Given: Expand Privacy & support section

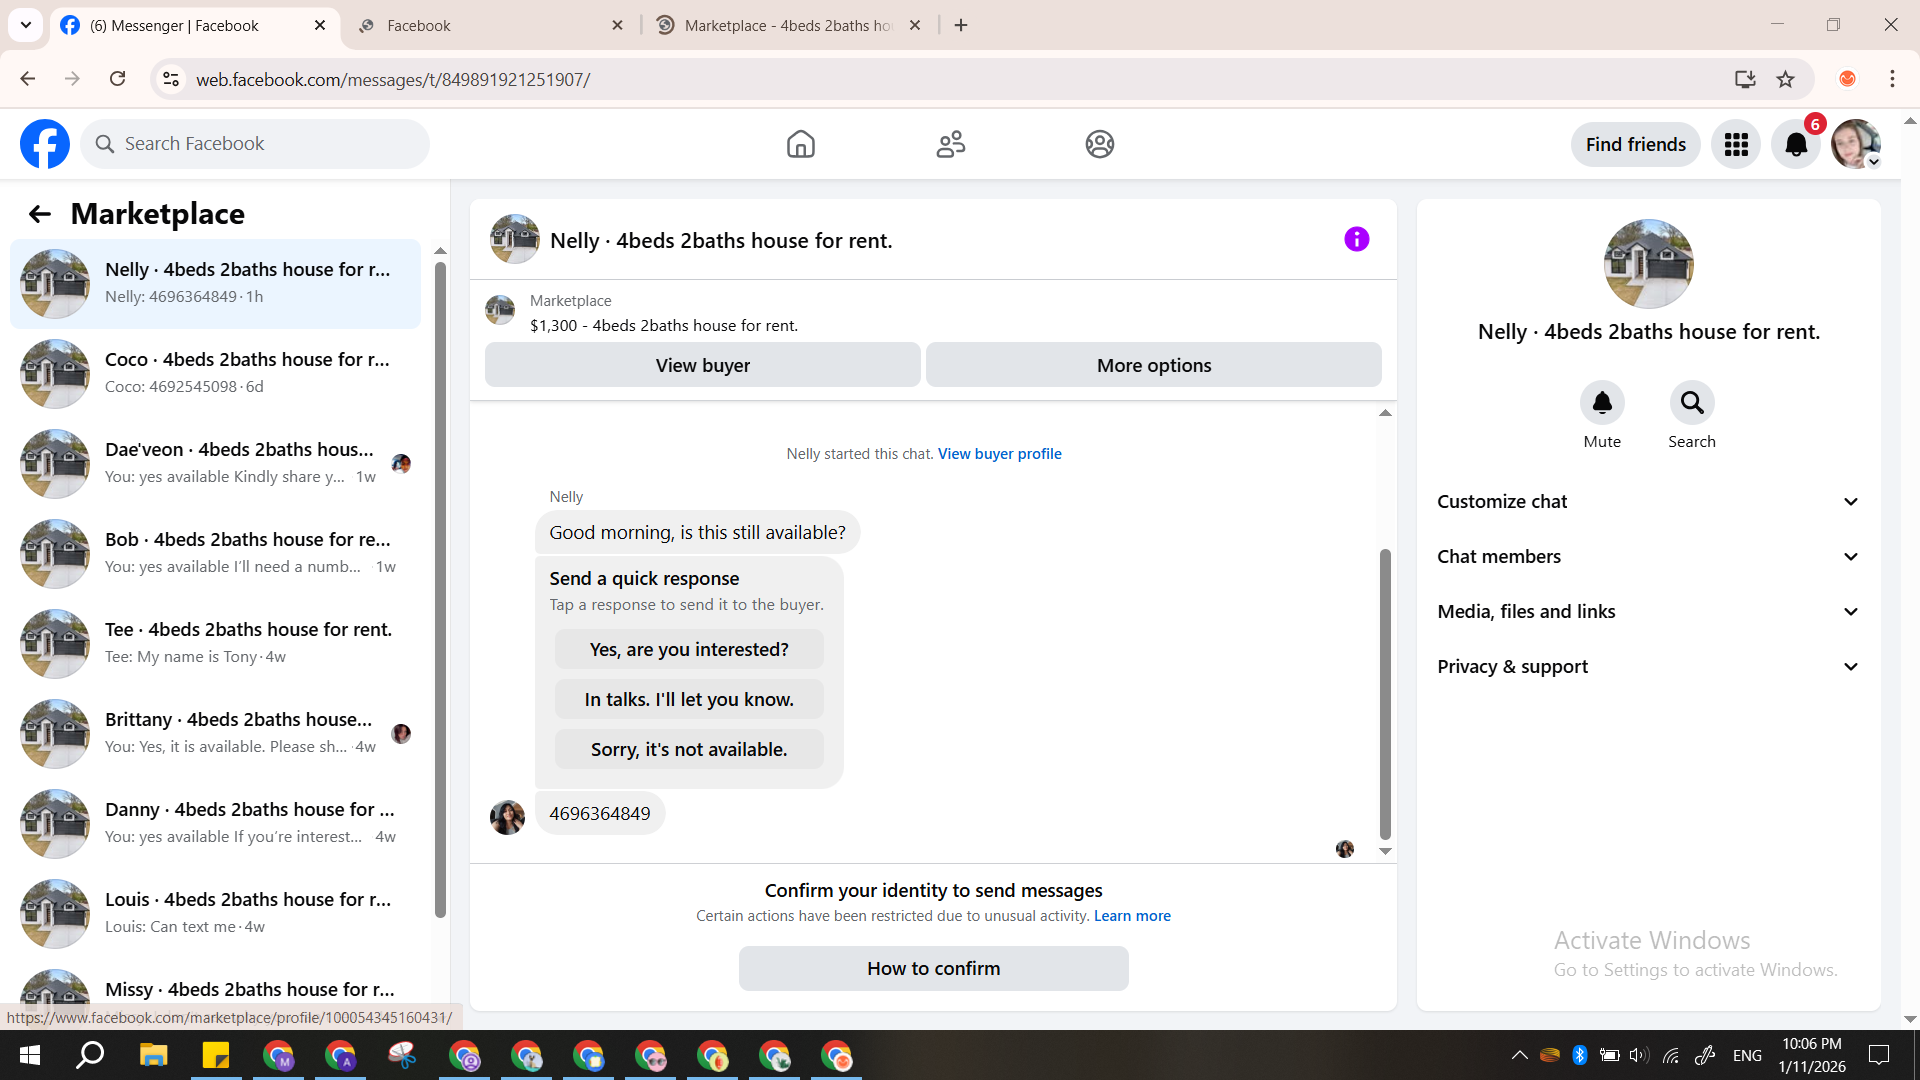Looking at the screenshot, I should 1649,667.
